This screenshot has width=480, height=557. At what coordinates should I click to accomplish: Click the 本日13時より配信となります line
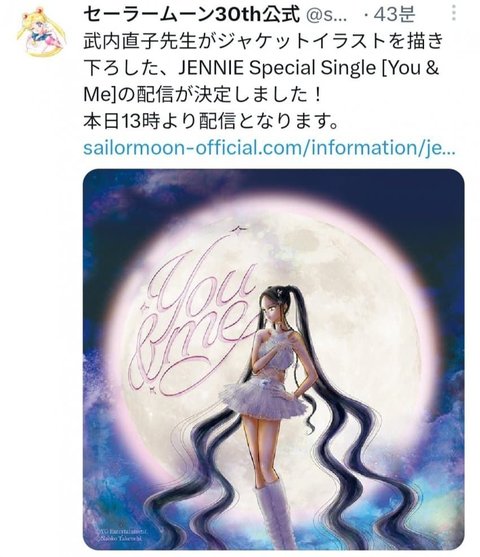coord(210,121)
